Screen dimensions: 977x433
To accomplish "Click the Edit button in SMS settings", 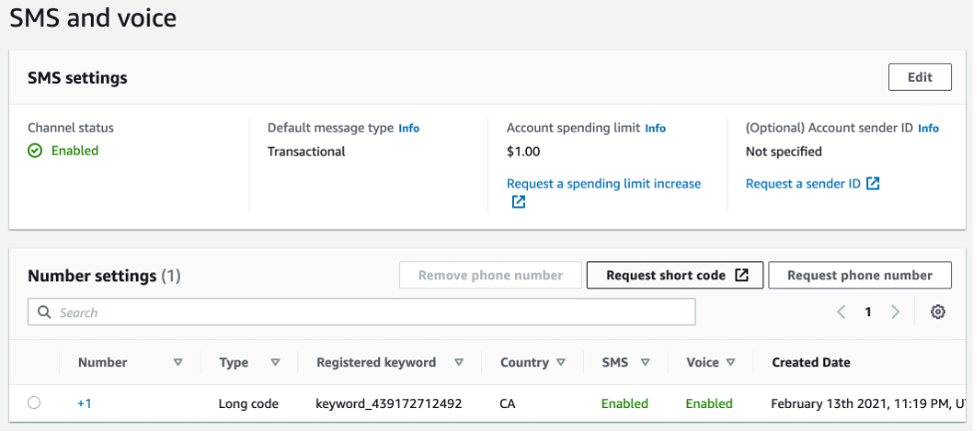I will (919, 77).
